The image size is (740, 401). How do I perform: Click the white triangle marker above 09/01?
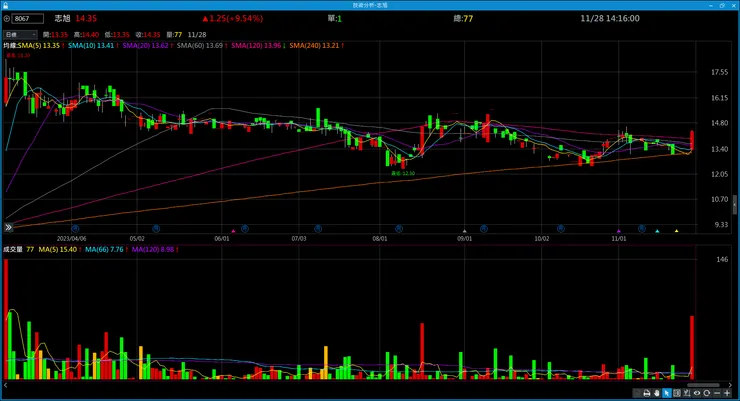464,231
